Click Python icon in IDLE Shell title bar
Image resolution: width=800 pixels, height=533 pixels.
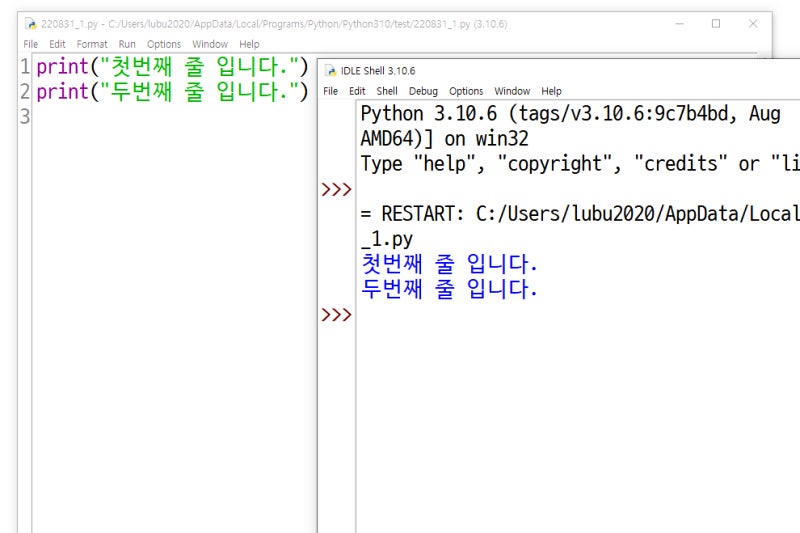click(331, 71)
